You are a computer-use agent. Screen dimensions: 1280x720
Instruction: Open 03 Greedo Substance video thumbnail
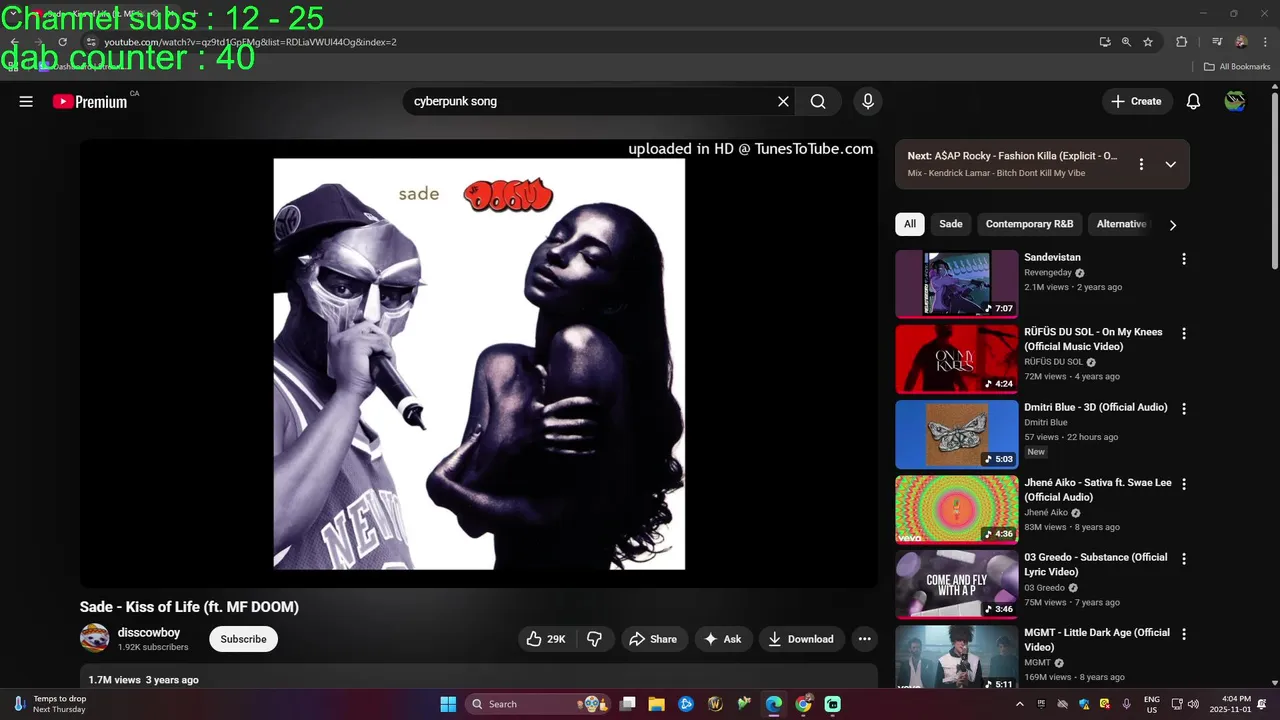point(957,584)
